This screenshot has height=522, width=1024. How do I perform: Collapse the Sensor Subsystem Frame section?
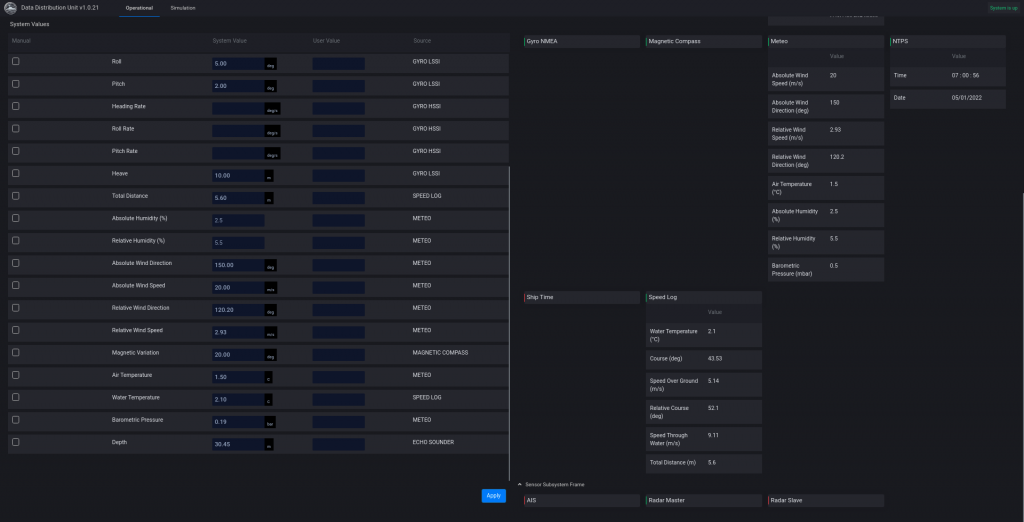click(520, 484)
